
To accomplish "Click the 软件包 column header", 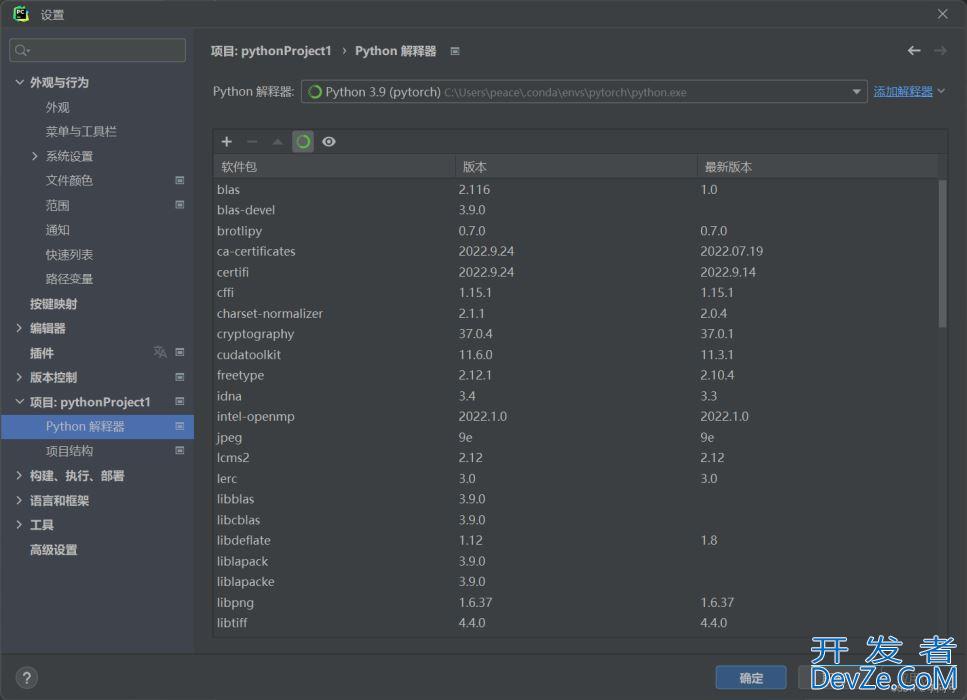I will [x=334, y=167].
